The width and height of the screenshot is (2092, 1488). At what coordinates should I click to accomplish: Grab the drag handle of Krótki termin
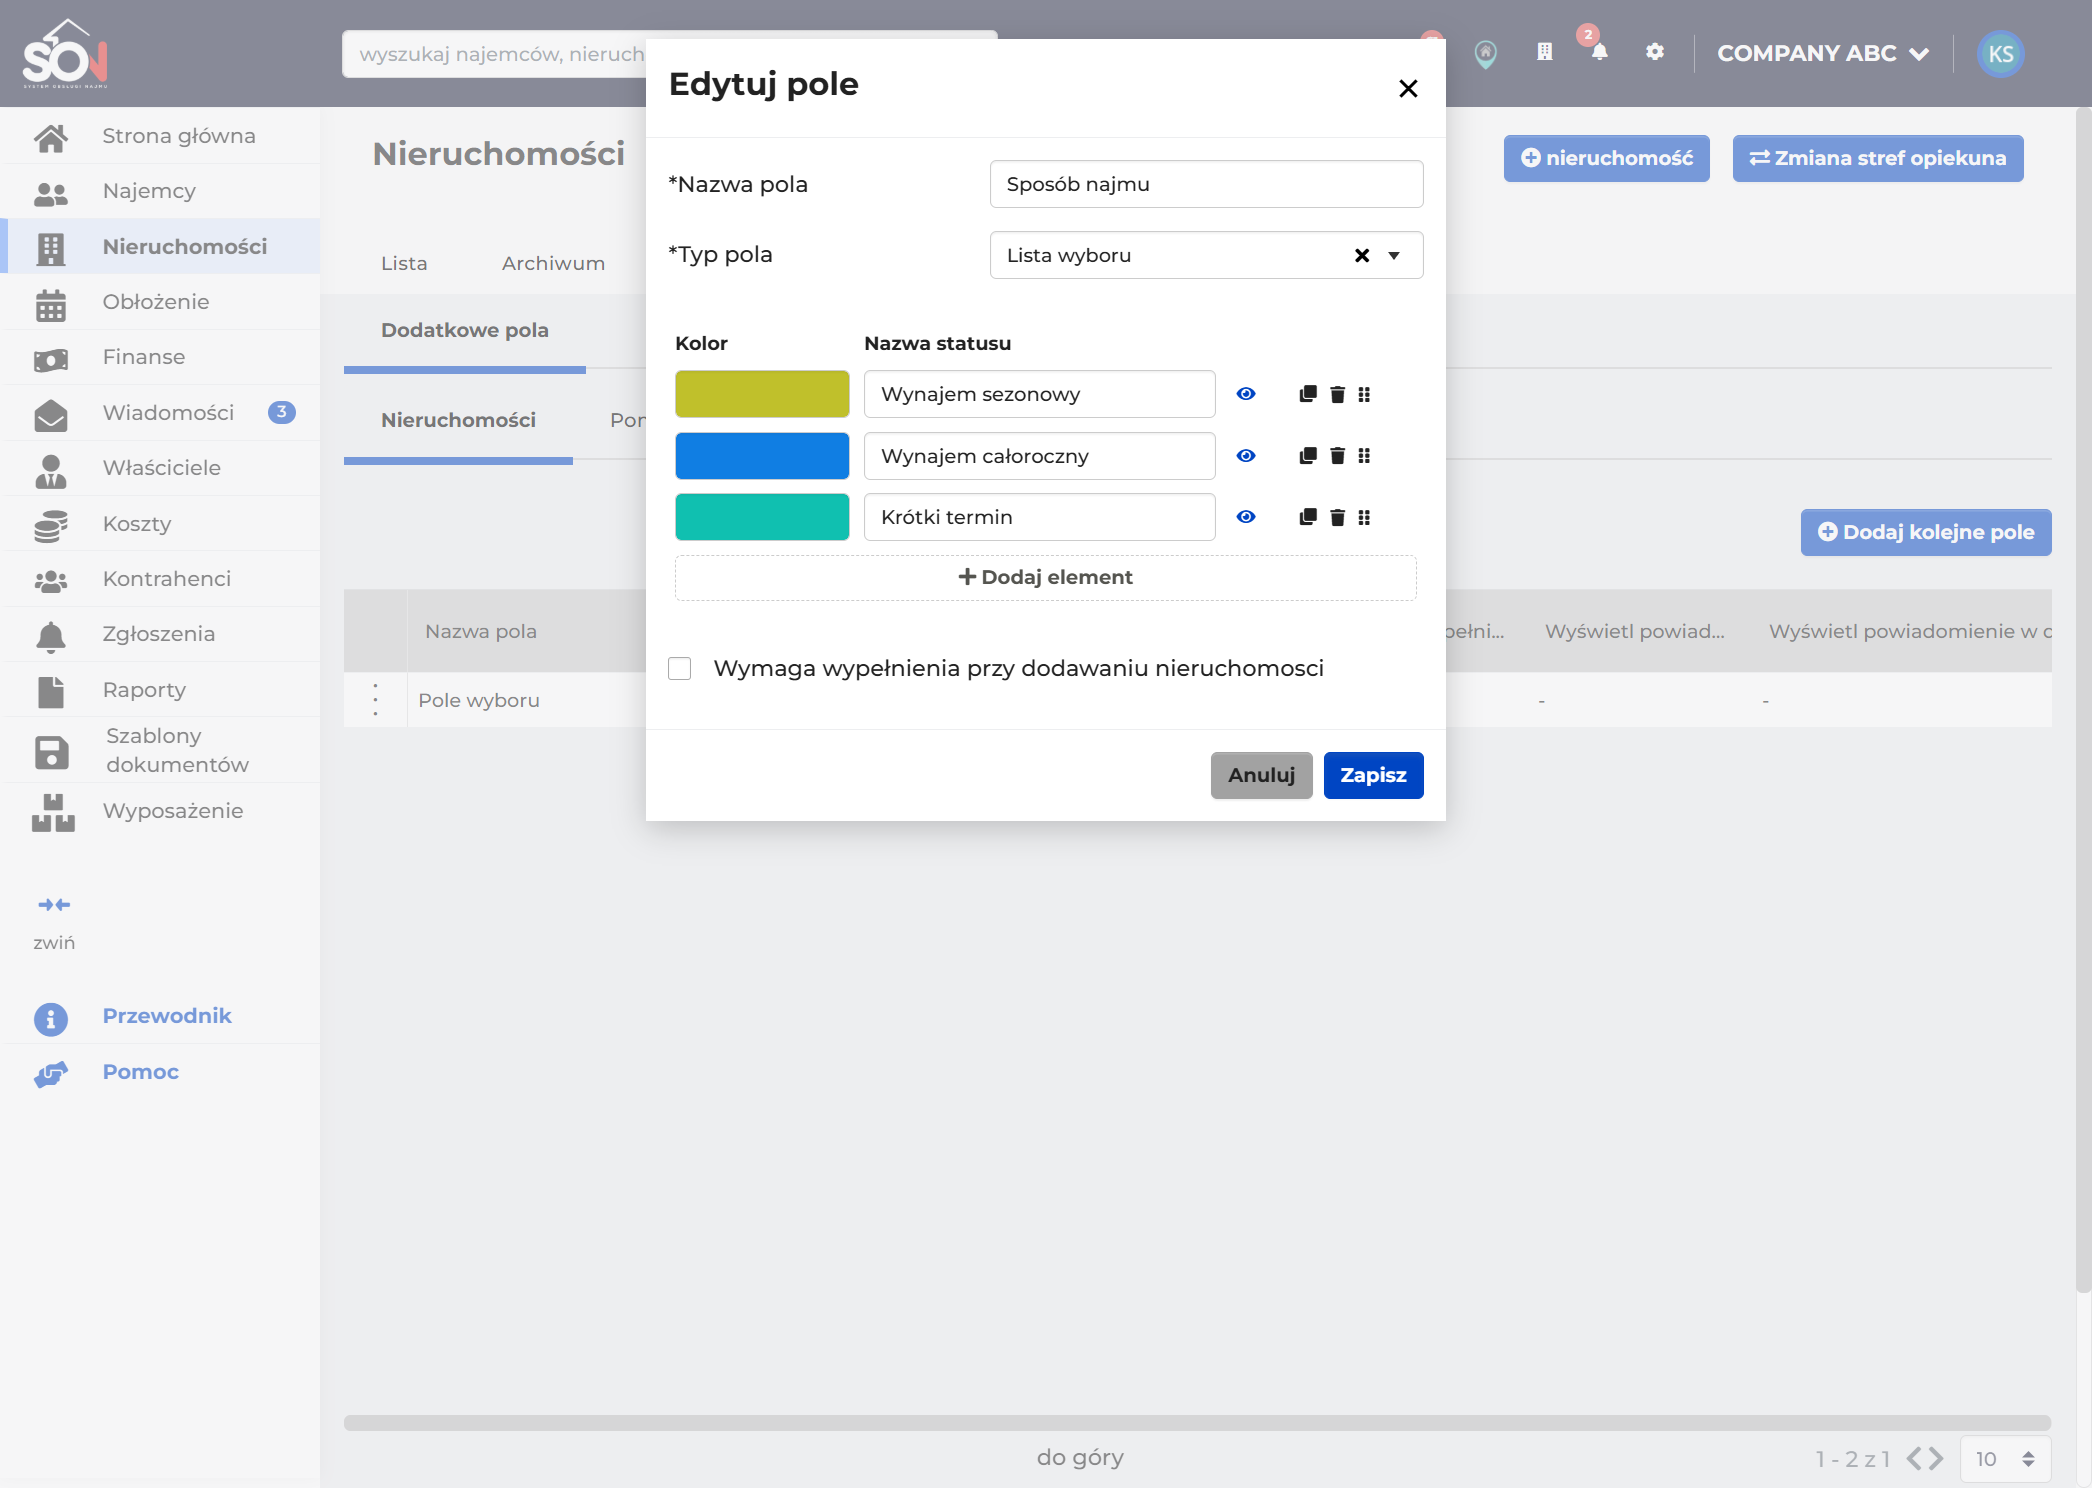point(1364,517)
